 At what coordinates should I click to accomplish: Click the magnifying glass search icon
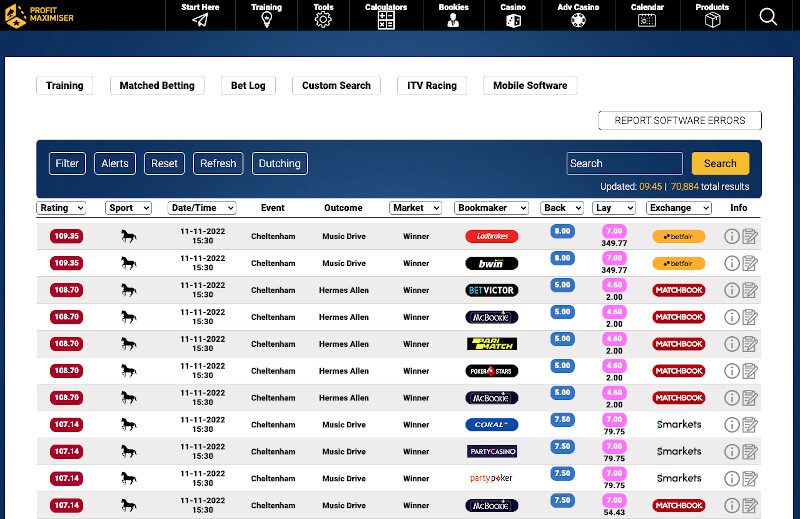coord(768,16)
